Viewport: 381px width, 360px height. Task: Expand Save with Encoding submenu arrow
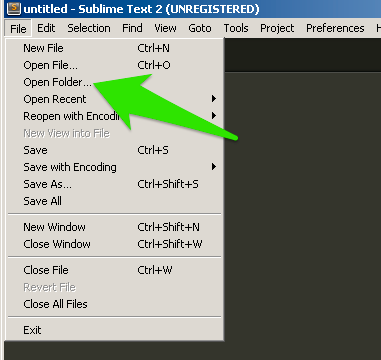[x=214, y=166]
